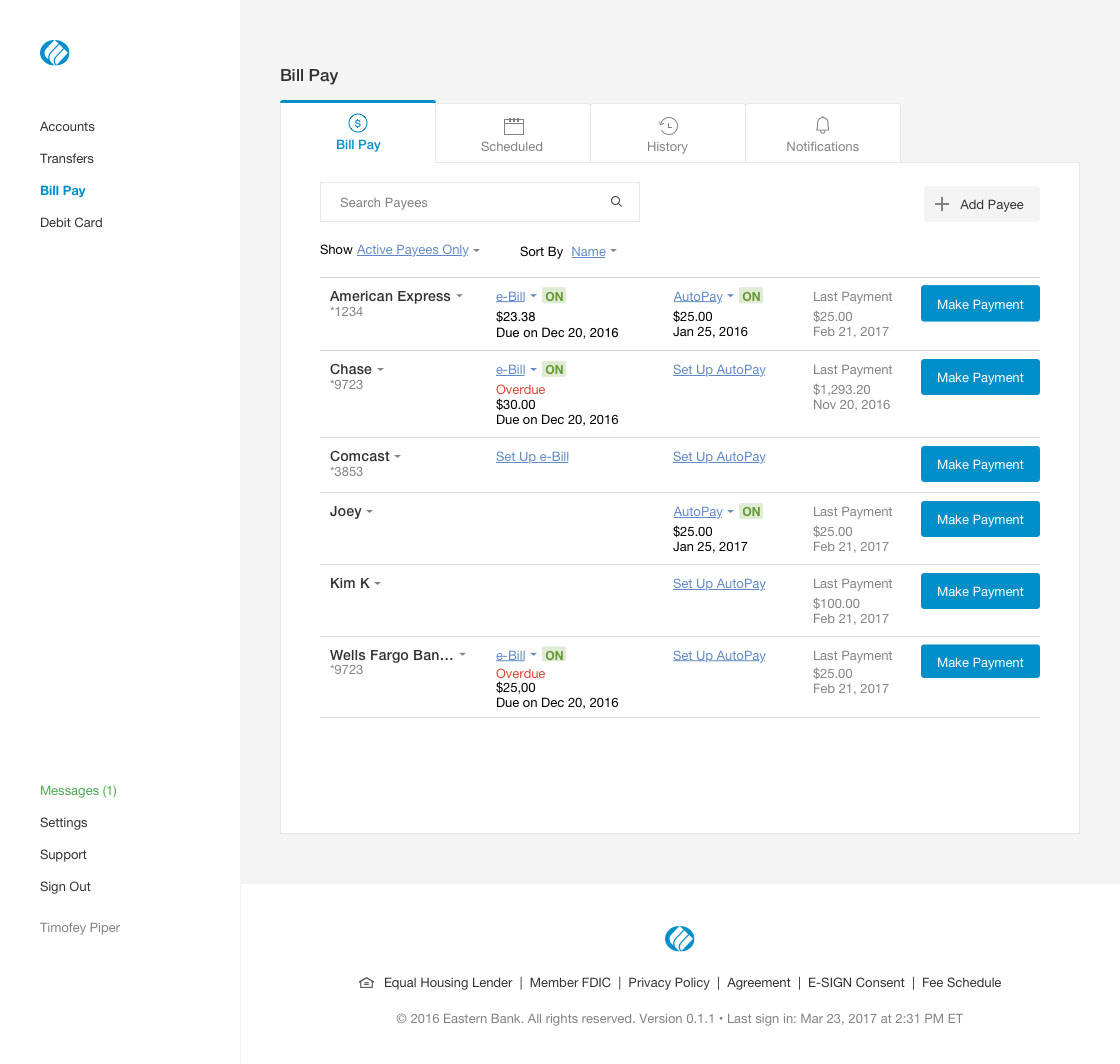Focus the Search Payees field
Viewport: 1120px width, 1064px height.
pyautogui.click(x=479, y=202)
